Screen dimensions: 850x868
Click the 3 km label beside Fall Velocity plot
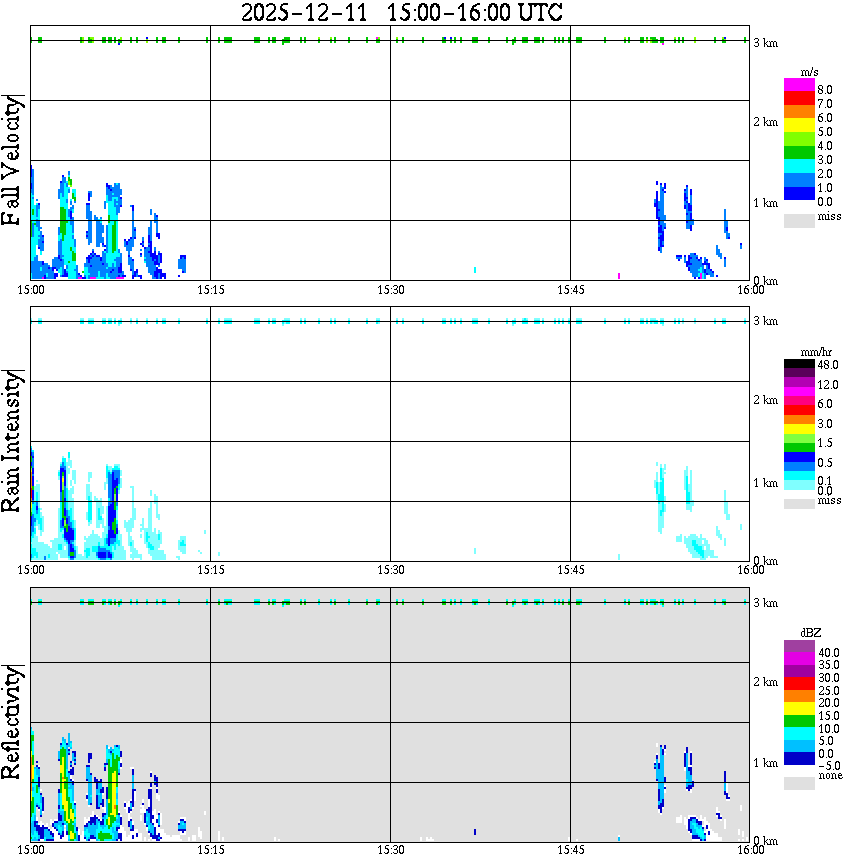tap(765, 43)
